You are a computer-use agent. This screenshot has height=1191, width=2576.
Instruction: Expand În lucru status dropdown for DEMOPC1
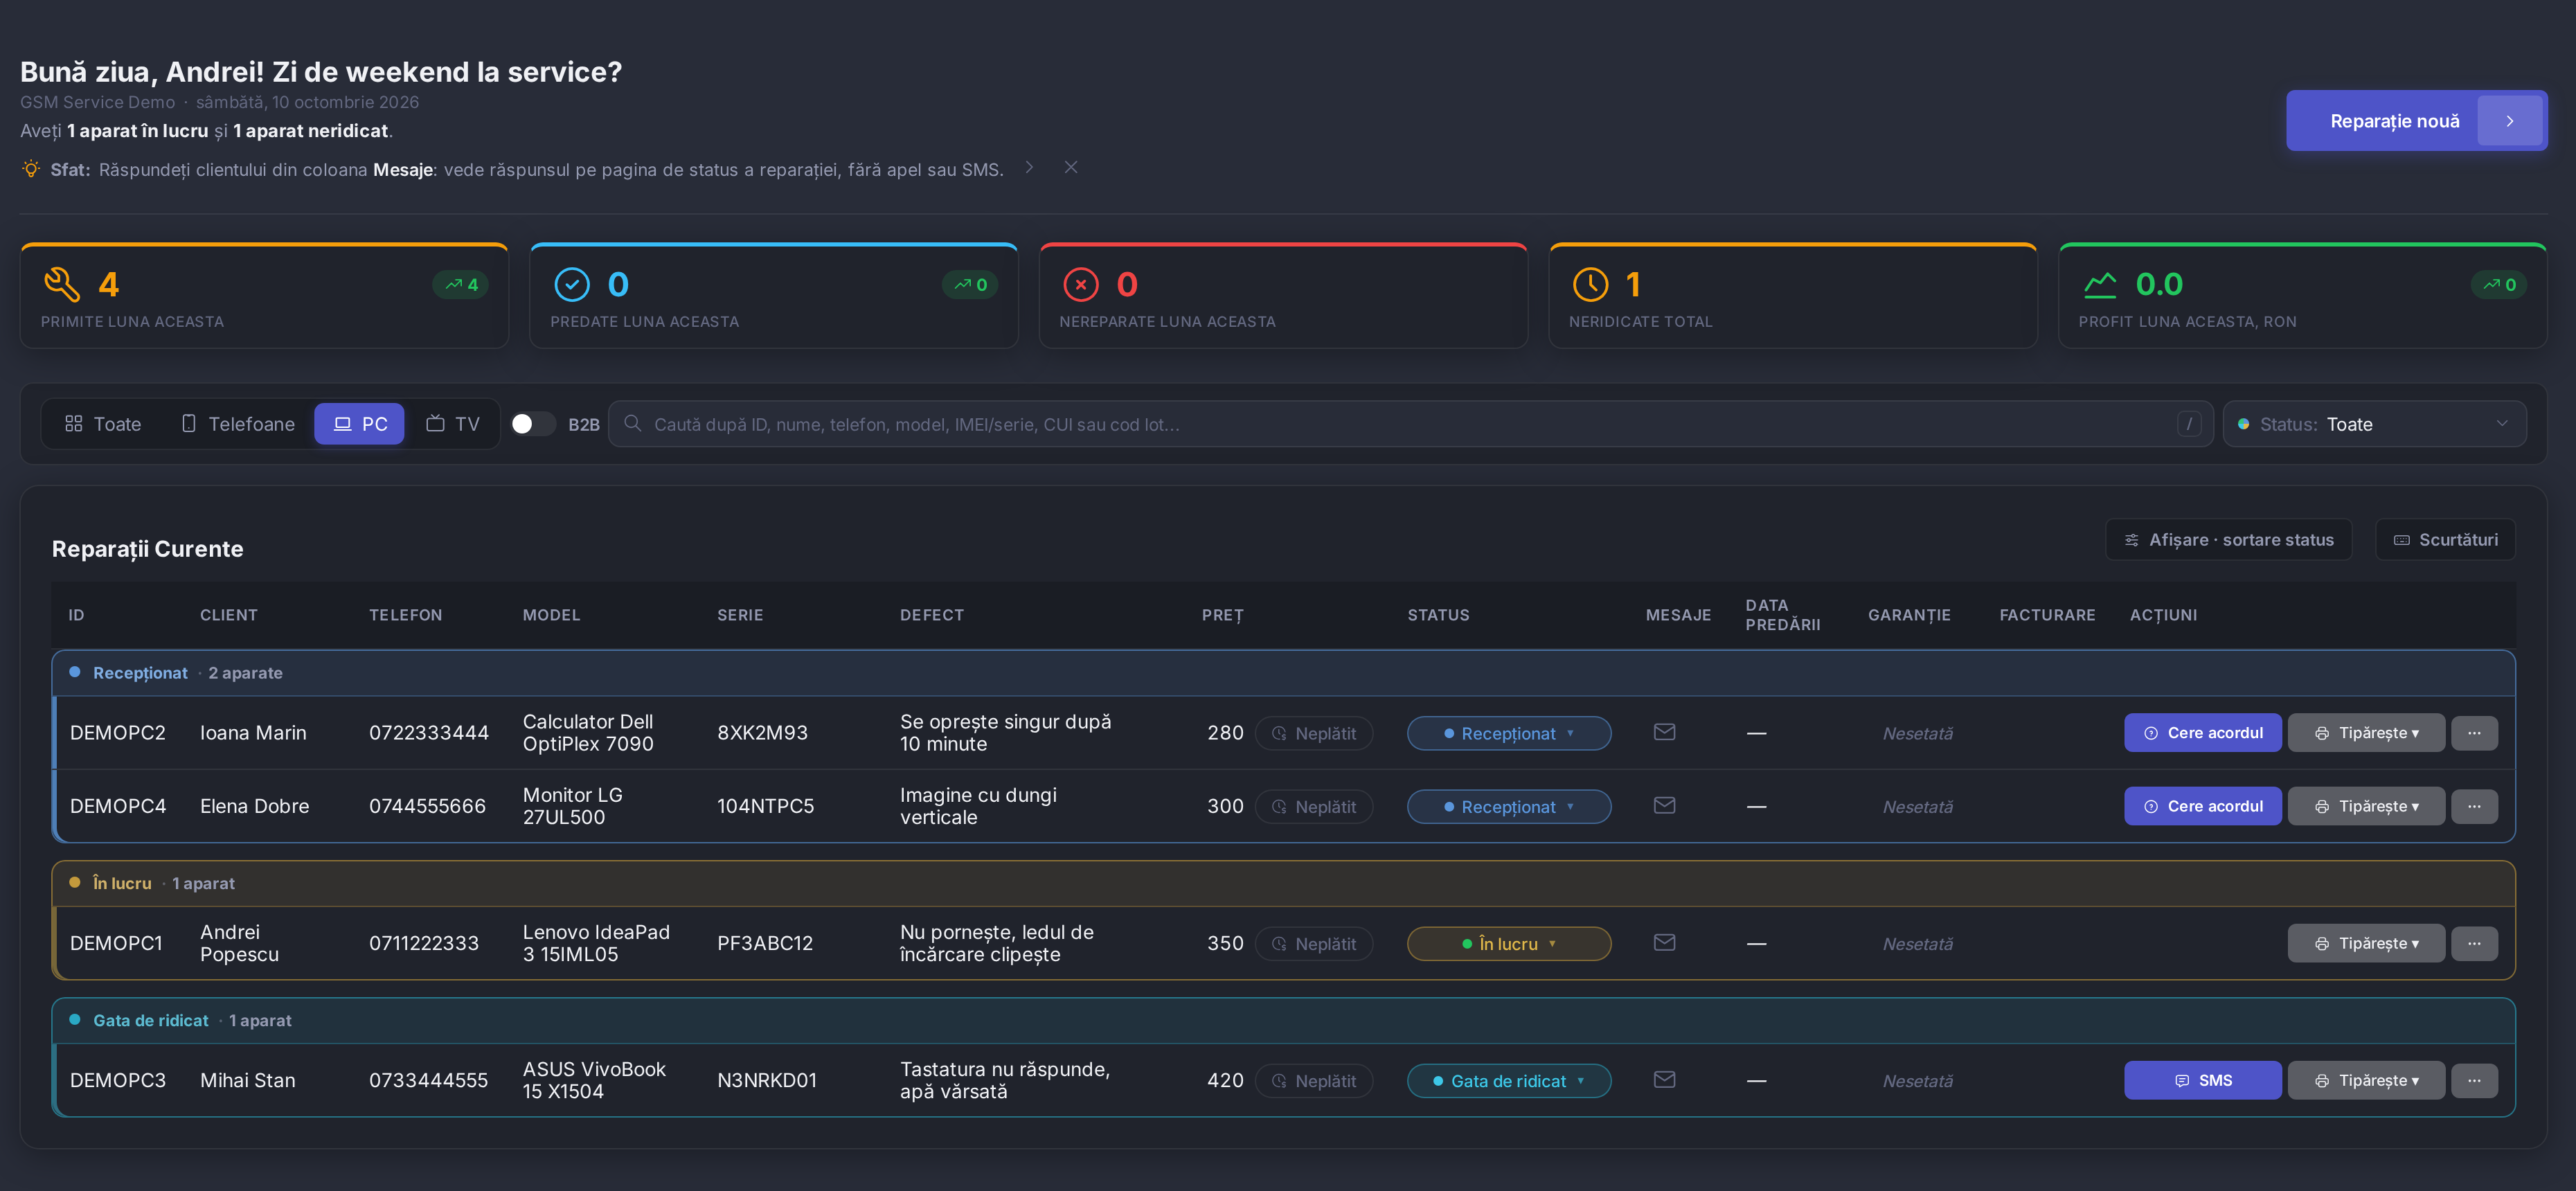click(x=1509, y=943)
